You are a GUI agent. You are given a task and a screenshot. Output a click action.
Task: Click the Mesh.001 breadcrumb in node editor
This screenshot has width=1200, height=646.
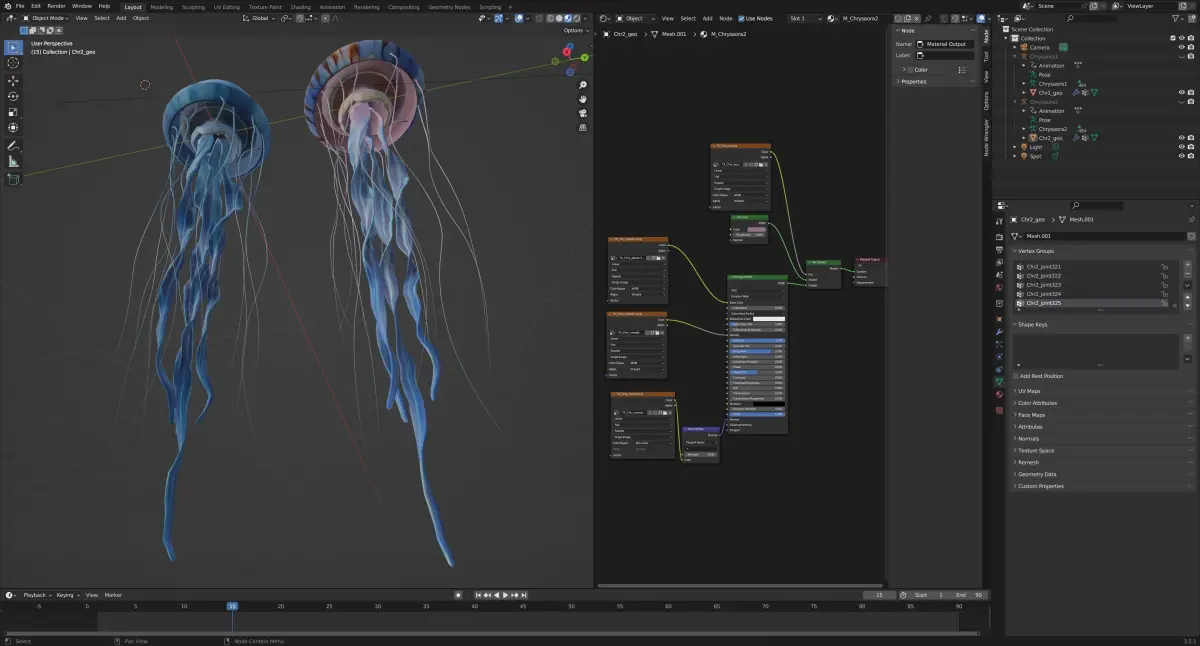coord(676,34)
